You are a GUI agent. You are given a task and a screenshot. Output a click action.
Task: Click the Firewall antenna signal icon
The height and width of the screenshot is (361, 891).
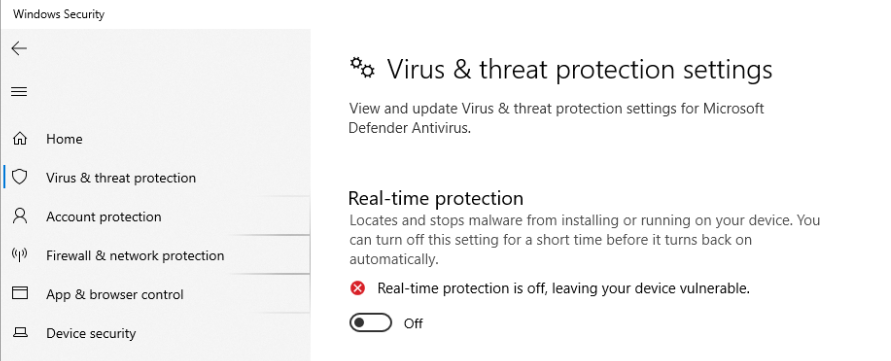(x=20, y=255)
